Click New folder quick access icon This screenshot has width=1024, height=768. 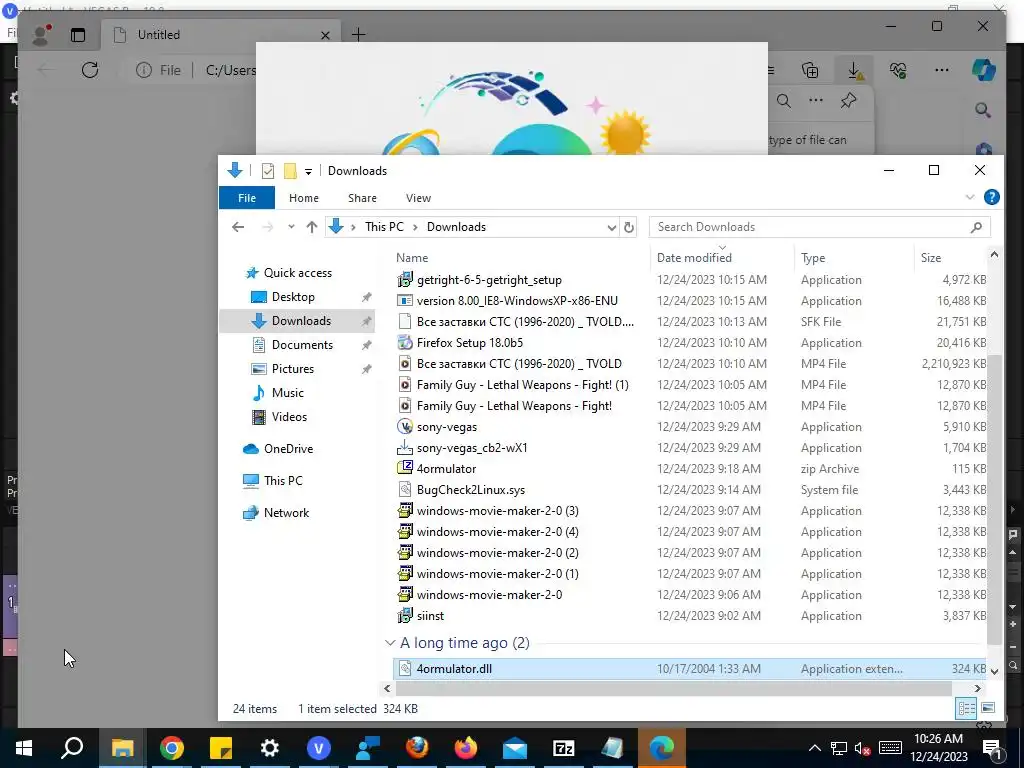[290, 171]
